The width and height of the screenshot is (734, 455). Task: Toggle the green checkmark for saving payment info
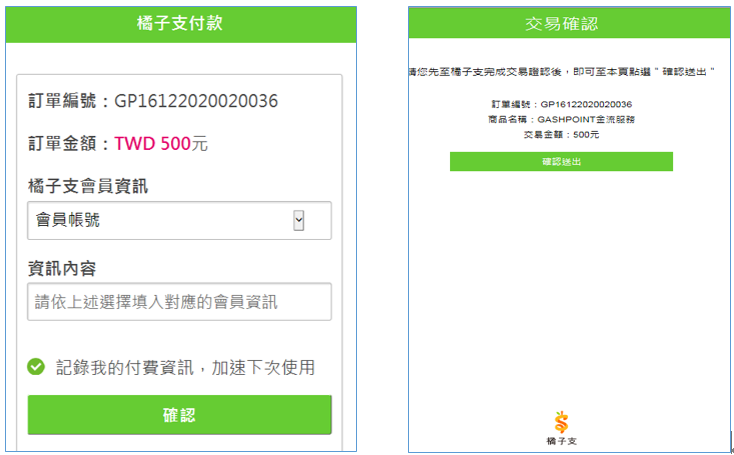pos(36,367)
